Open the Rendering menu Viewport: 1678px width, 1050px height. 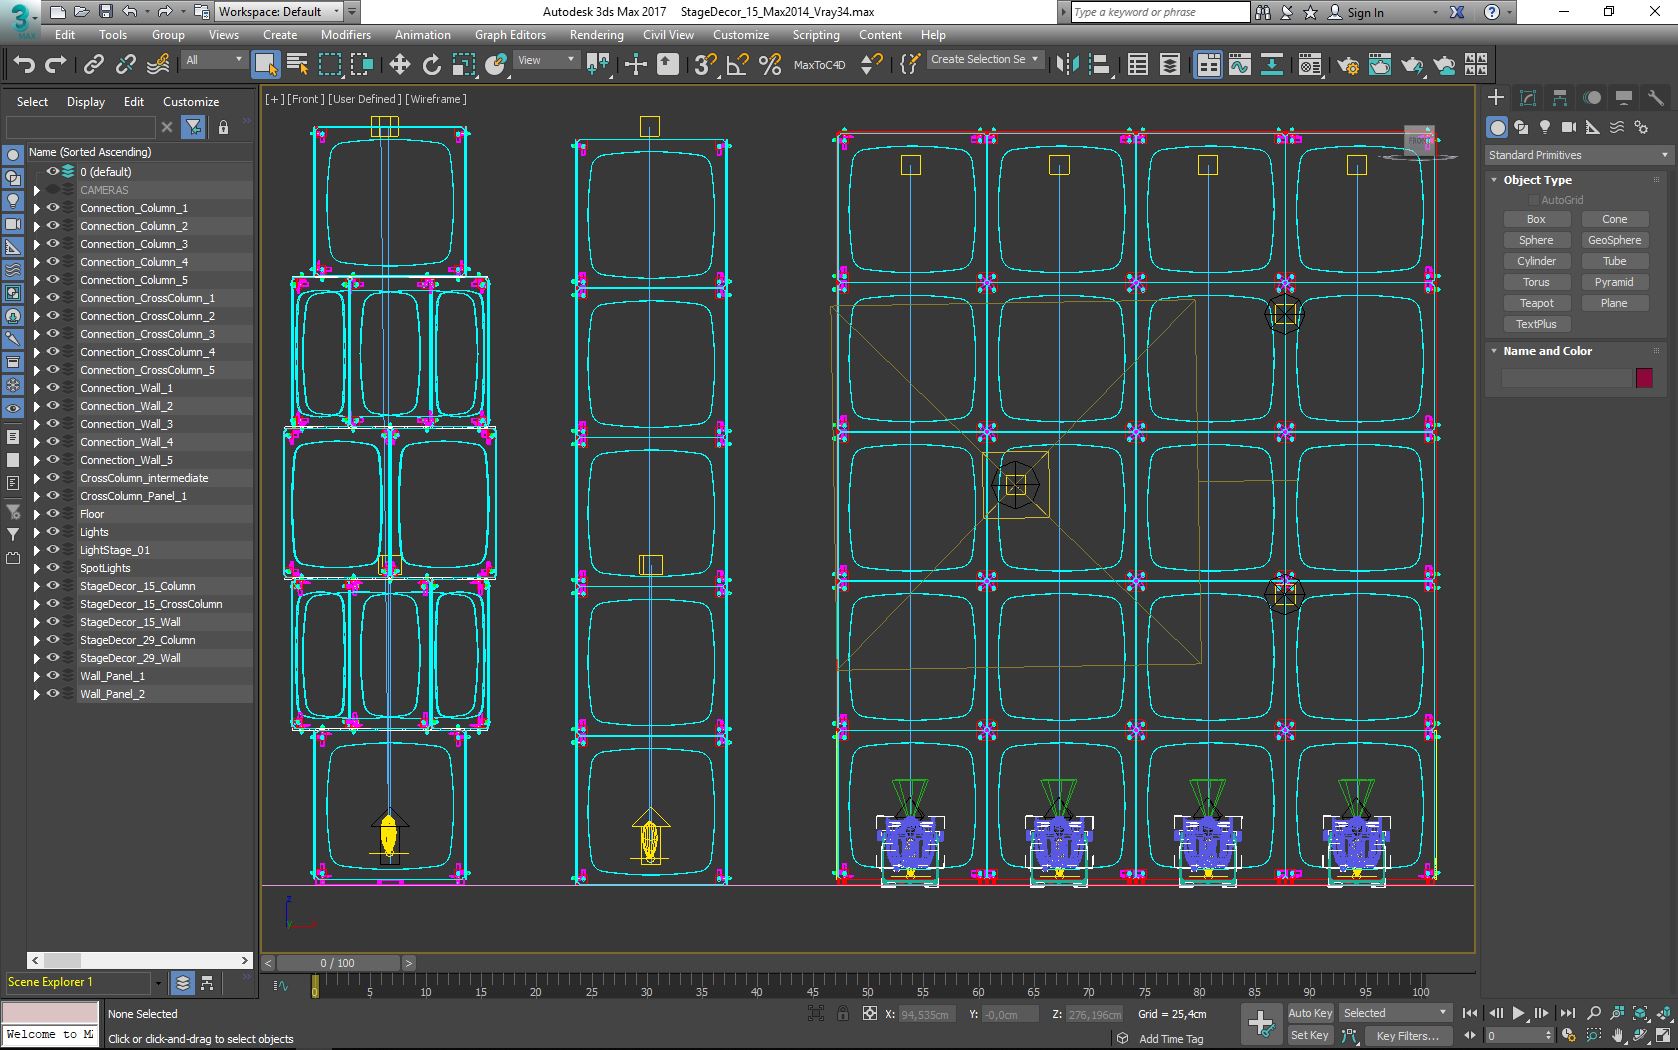coord(596,35)
